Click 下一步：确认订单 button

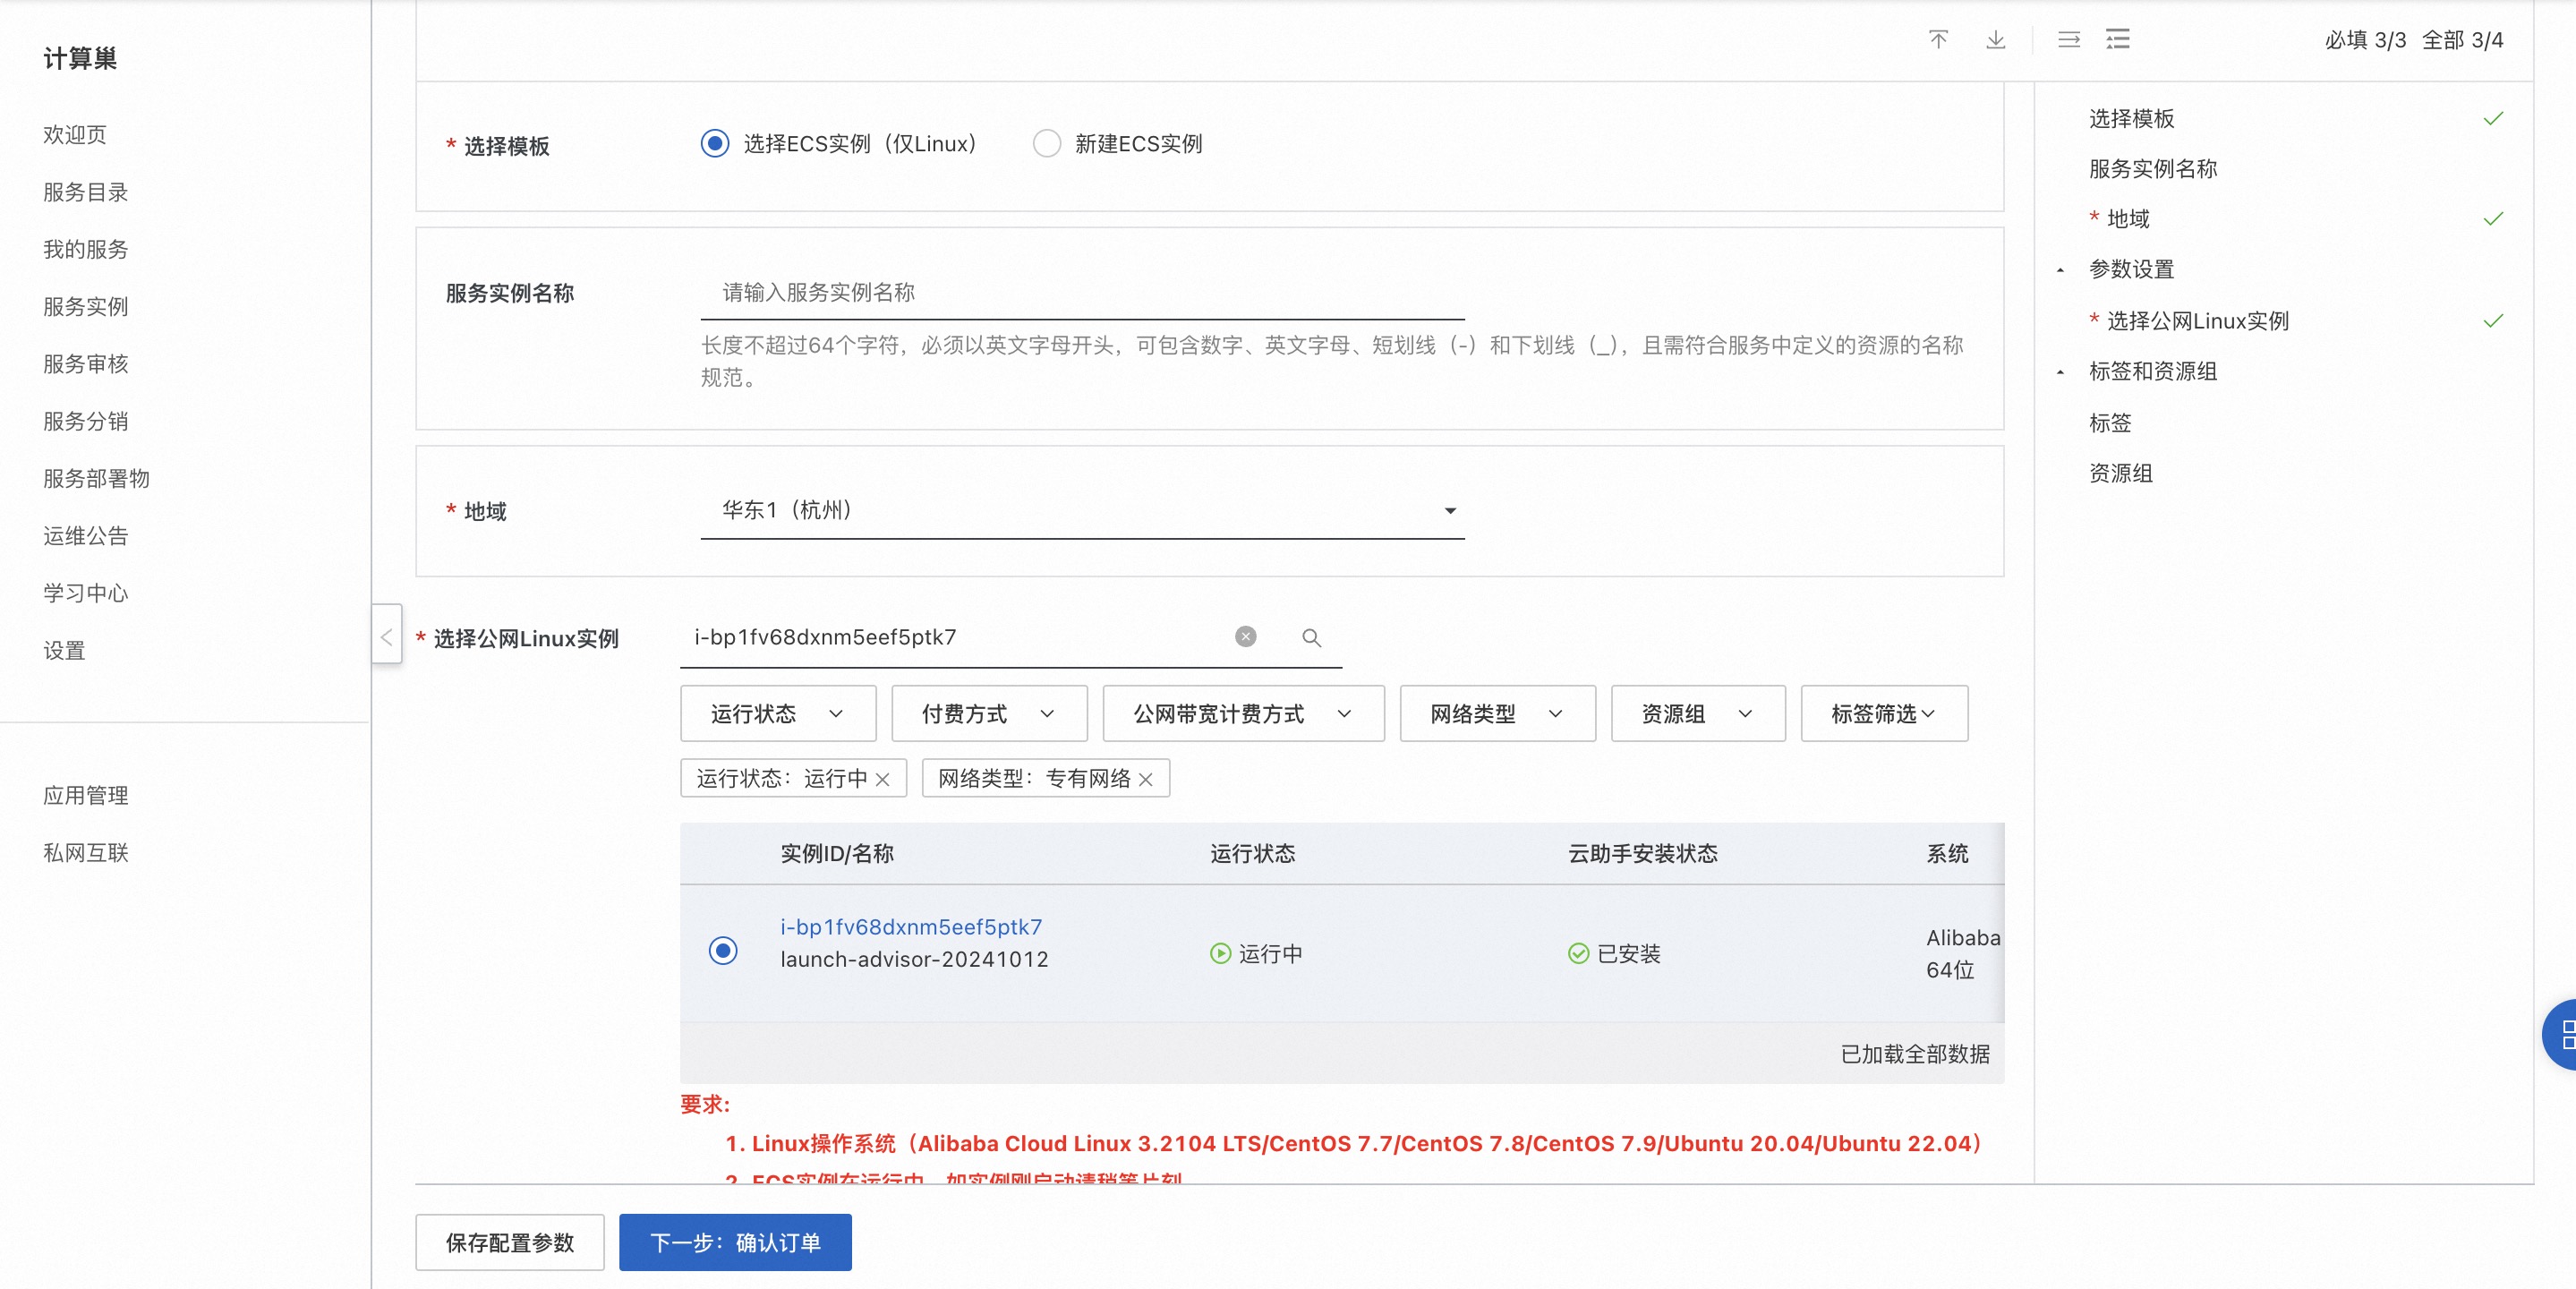point(735,1242)
